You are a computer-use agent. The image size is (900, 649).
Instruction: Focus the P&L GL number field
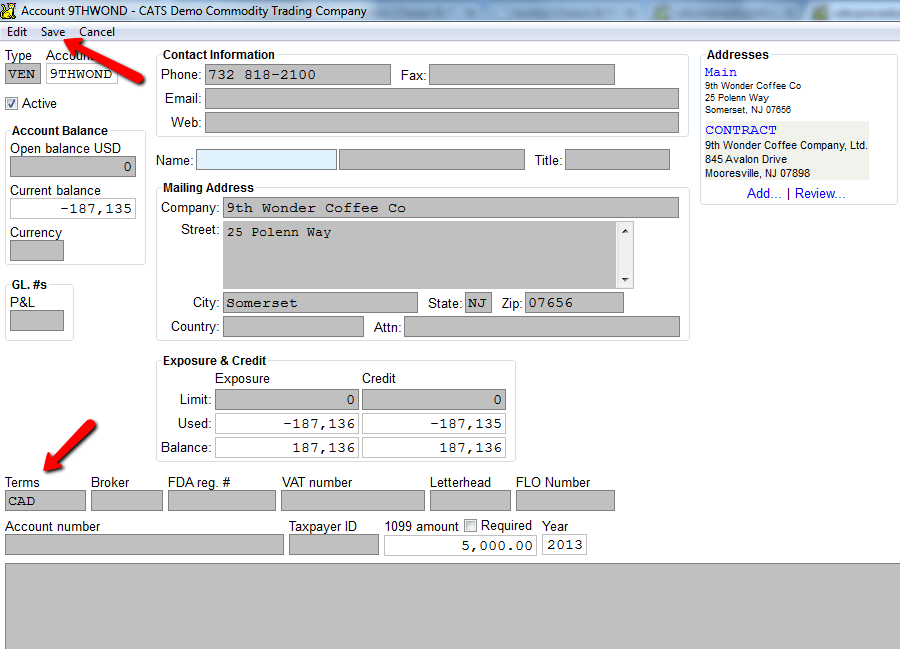pos(37,321)
